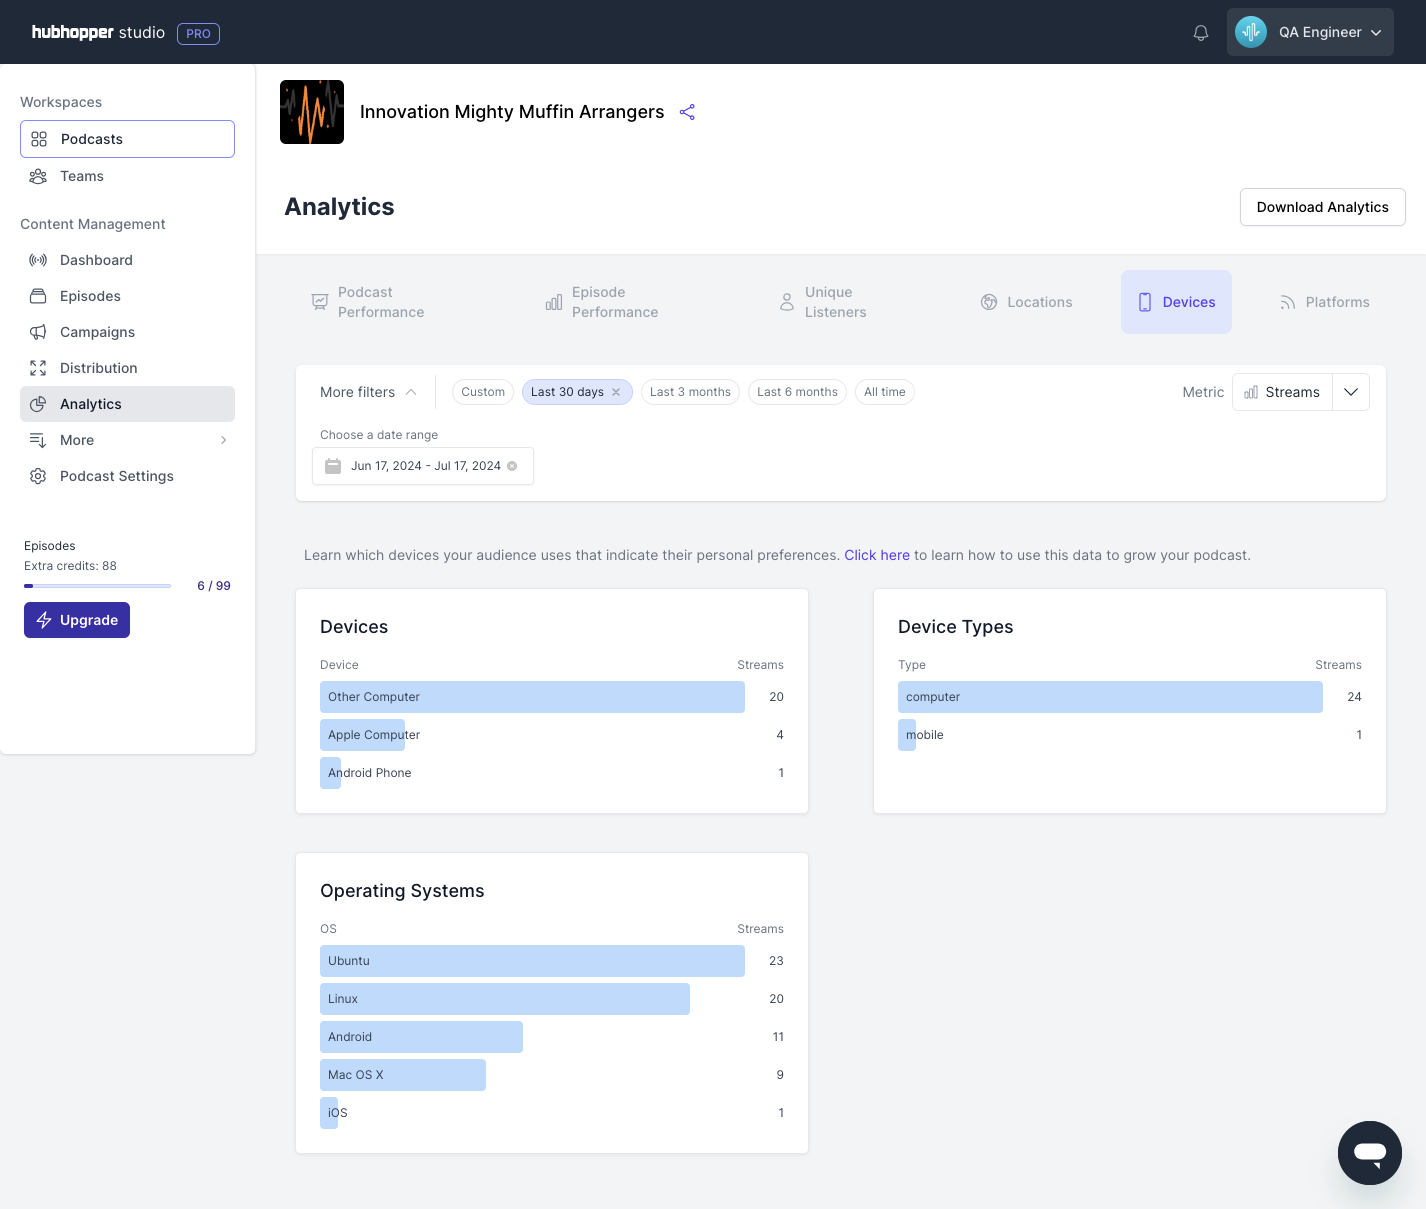Click the podcast cover artwork thumbnail
This screenshot has width=1426, height=1209.
click(312, 112)
